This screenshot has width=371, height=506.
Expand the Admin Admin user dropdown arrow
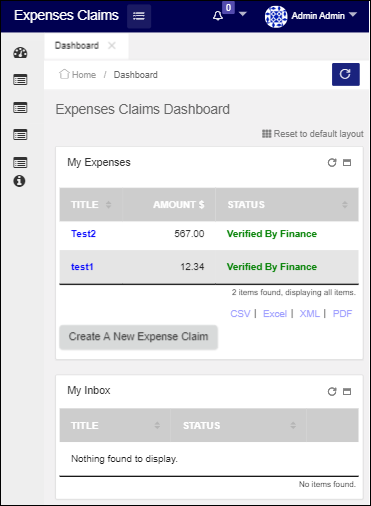click(x=353, y=15)
